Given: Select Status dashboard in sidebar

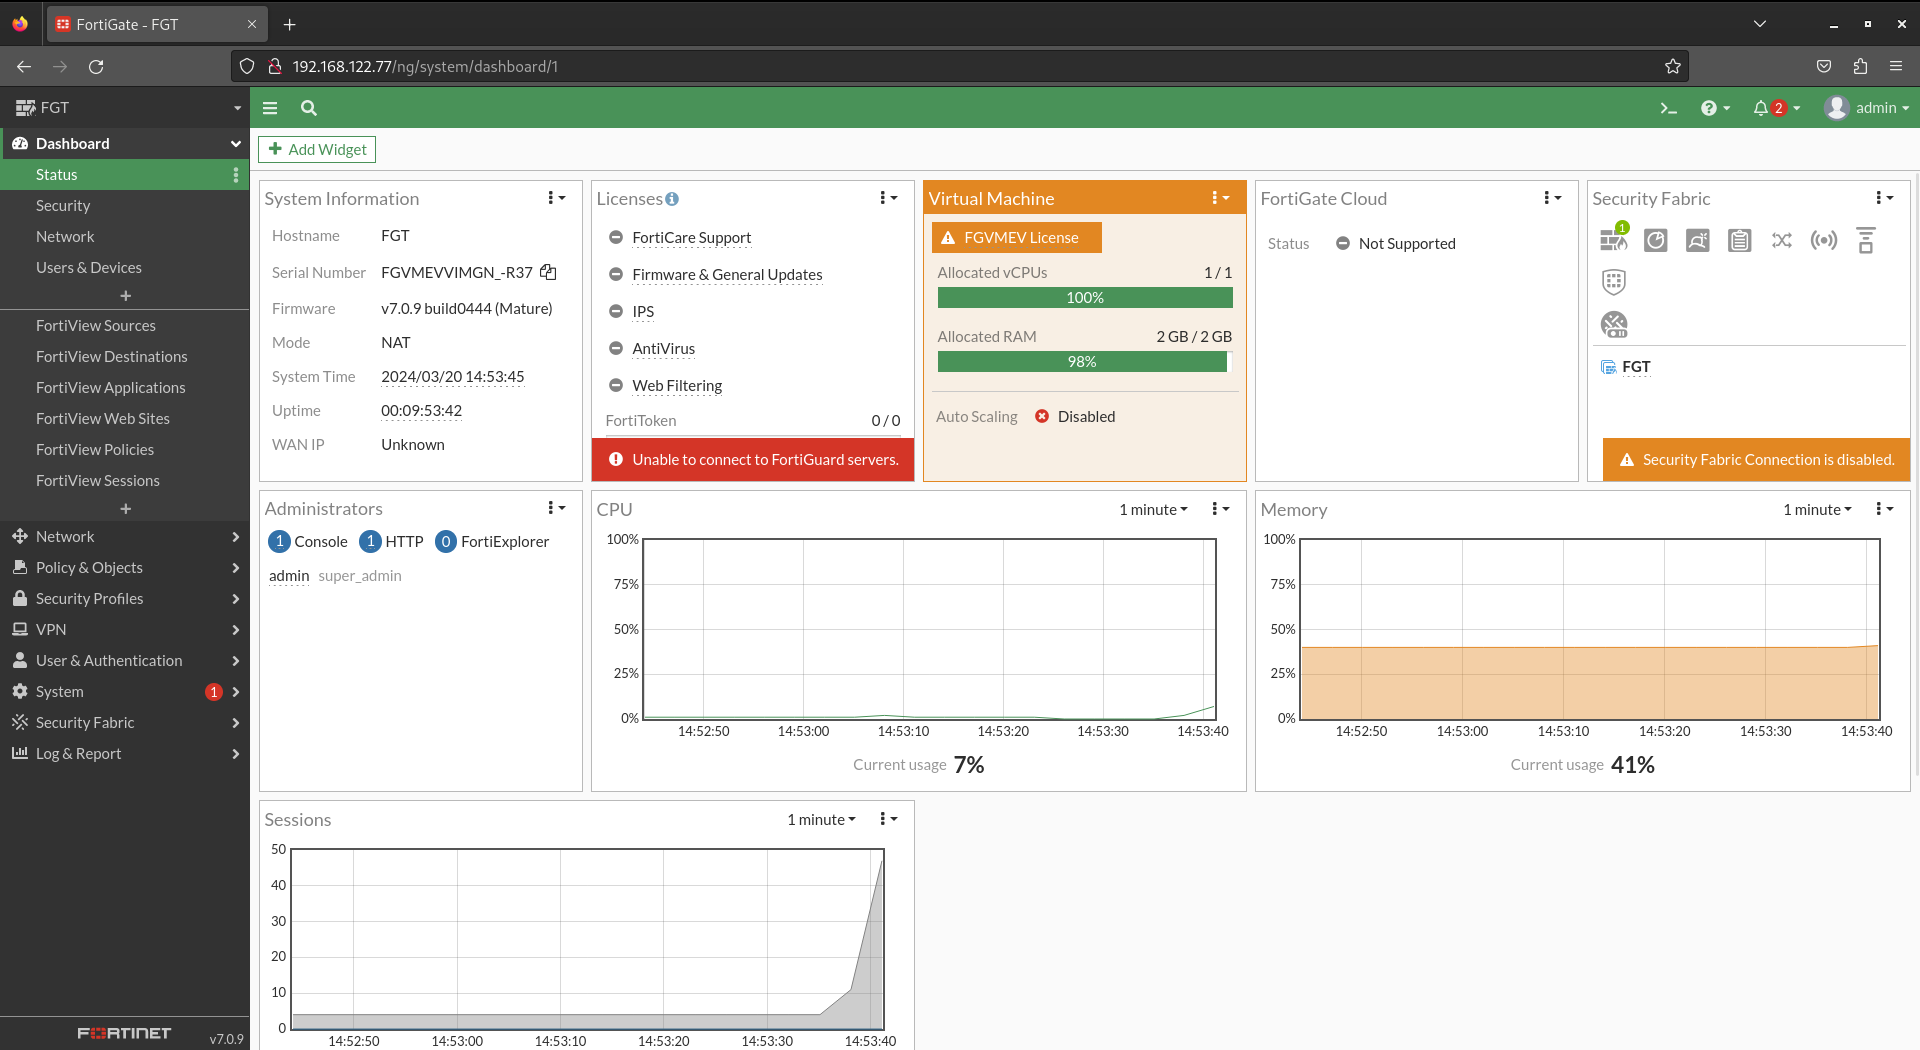Looking at the screenshot, I should tap(125, 175).
